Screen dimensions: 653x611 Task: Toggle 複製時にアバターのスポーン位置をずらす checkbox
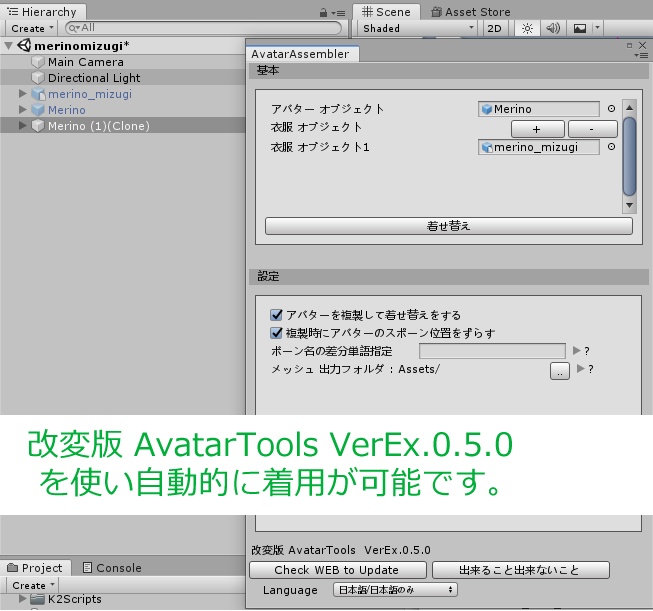(x=276, y=333)
